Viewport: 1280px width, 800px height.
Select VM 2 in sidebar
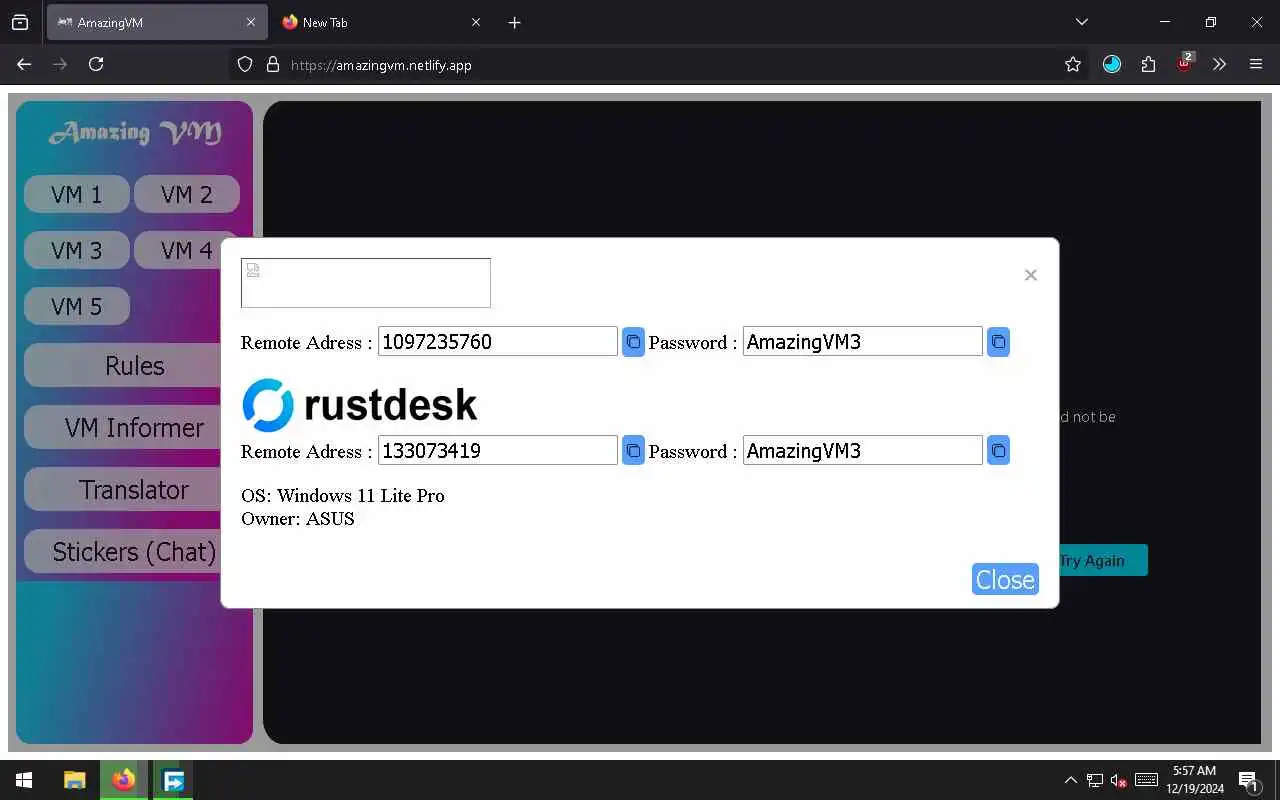(187, 194)
